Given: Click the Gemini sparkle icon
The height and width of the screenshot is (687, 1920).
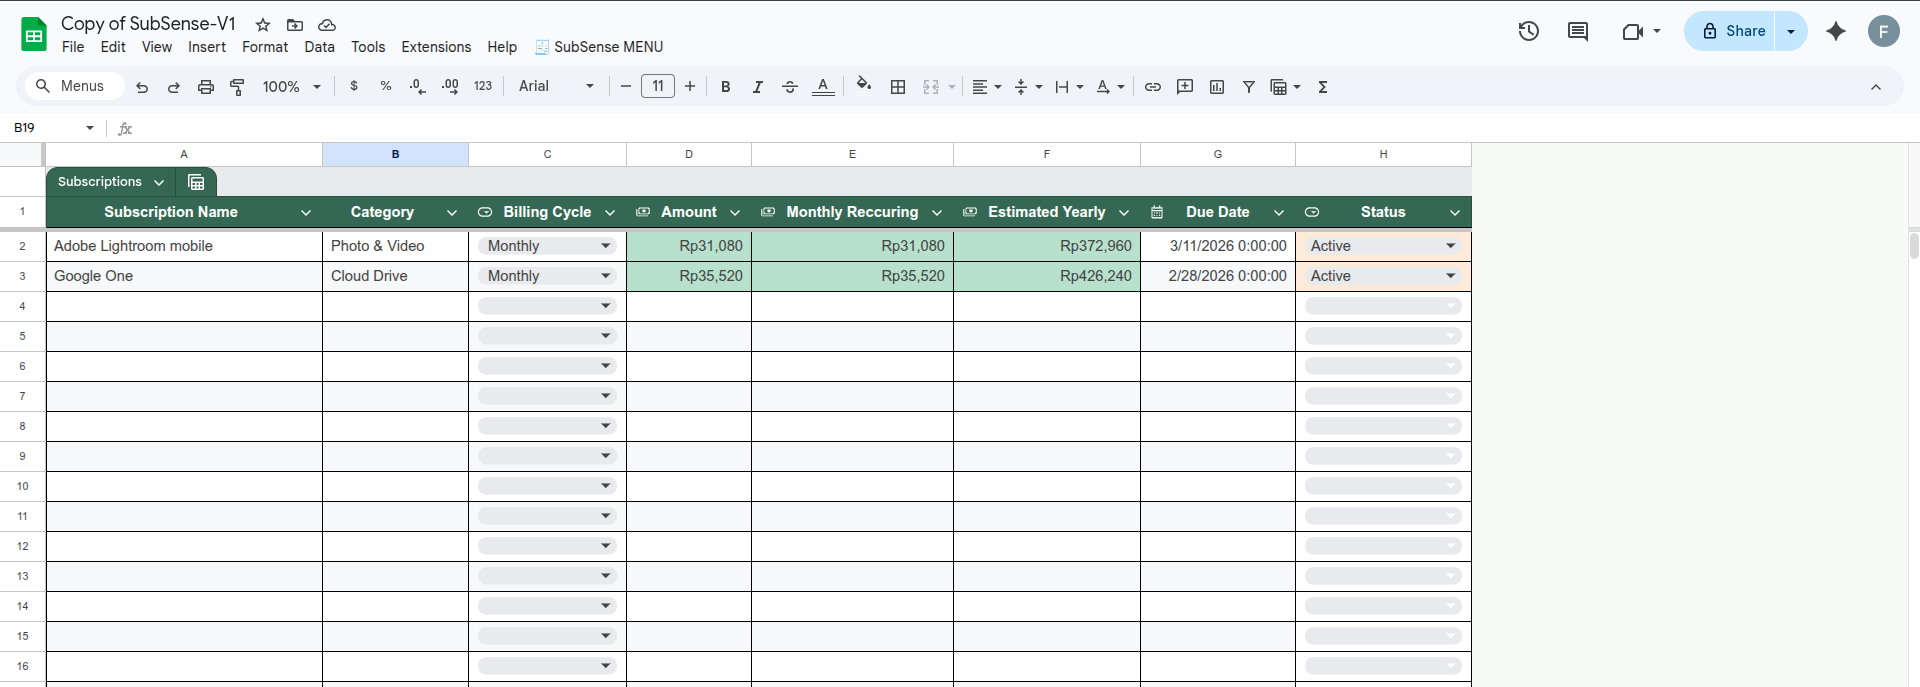Looking at the screenshot, I should coord(1835,31).
